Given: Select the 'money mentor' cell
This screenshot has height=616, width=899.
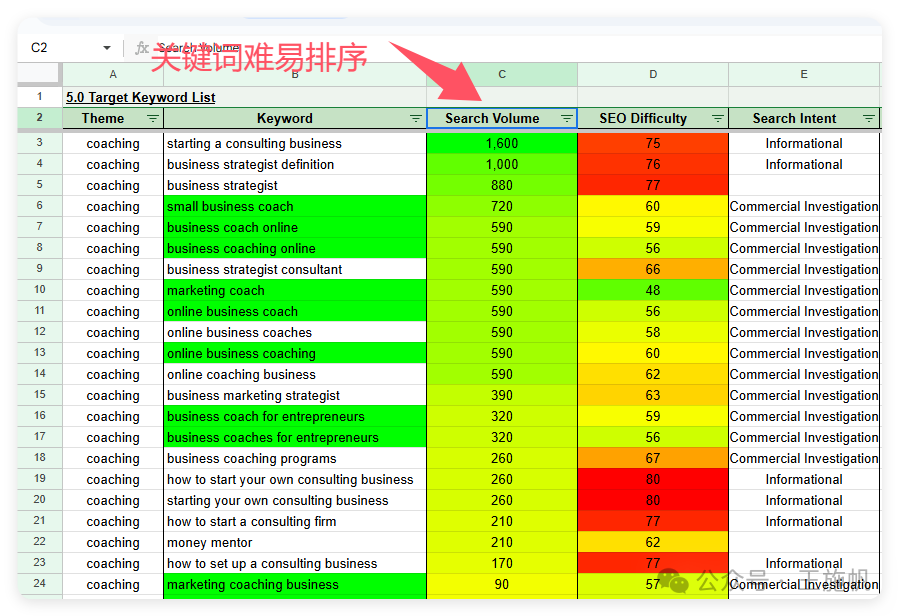Looking at the screenshot, I should (x=295, y=543).
